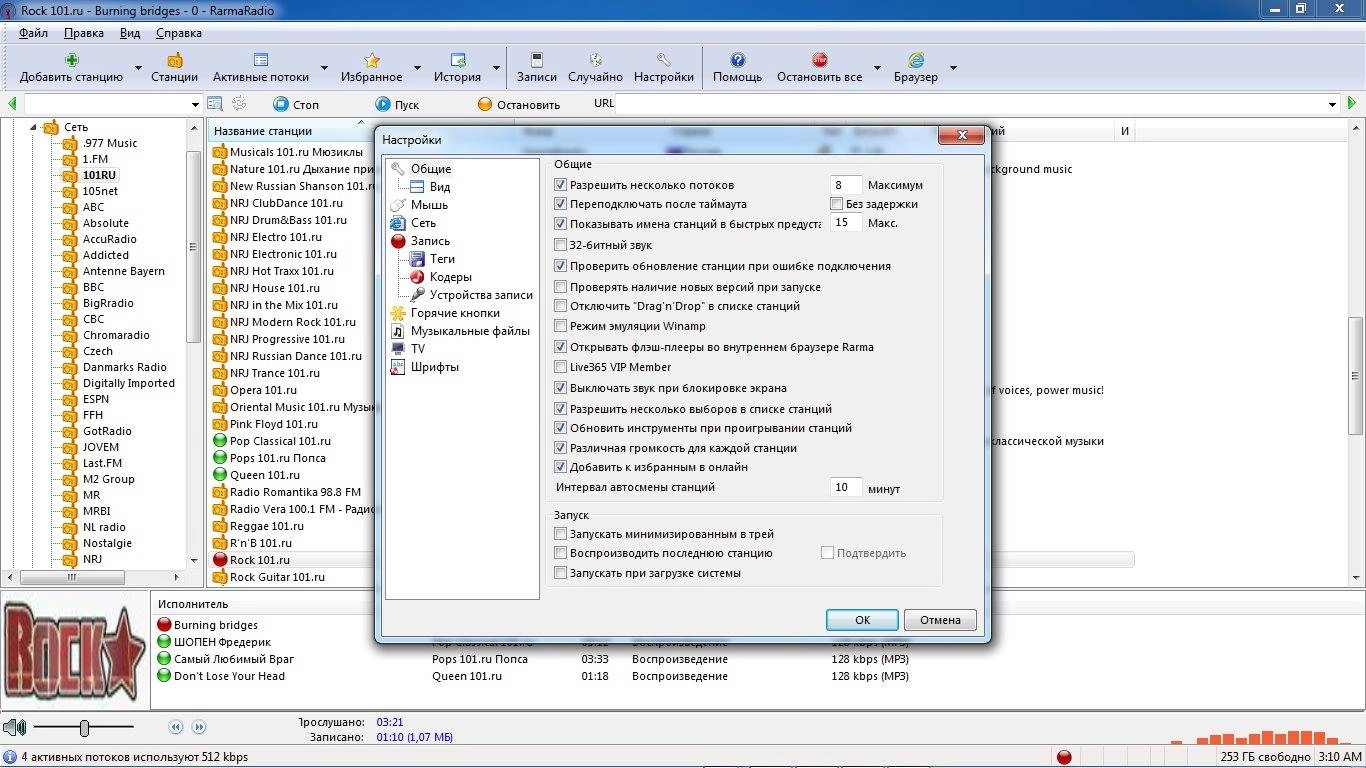The width and height of the screenshot is (1366, 768).
Task: Click the speaker mute icon
Action: [x=14, y=727]
